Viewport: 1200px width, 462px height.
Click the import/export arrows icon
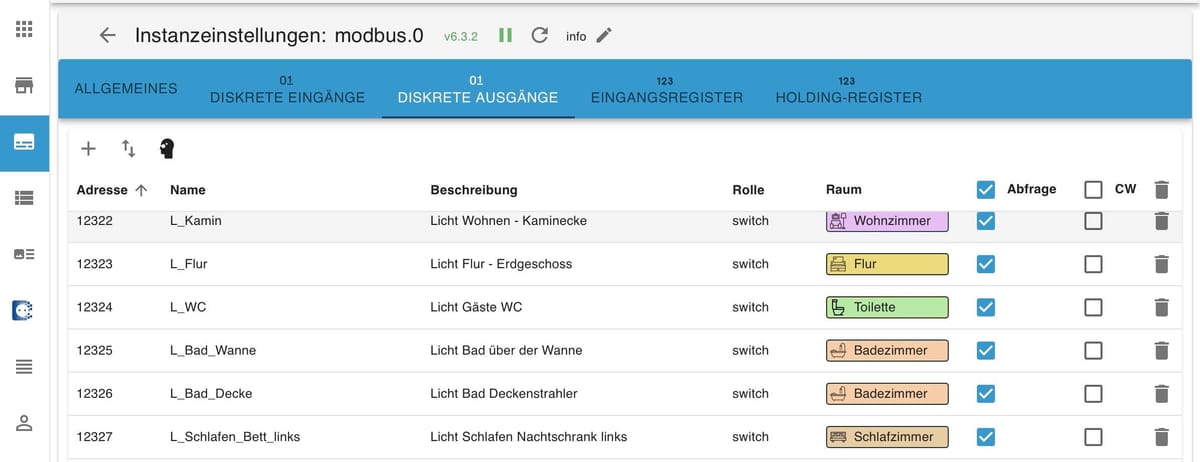click(128, 148)
